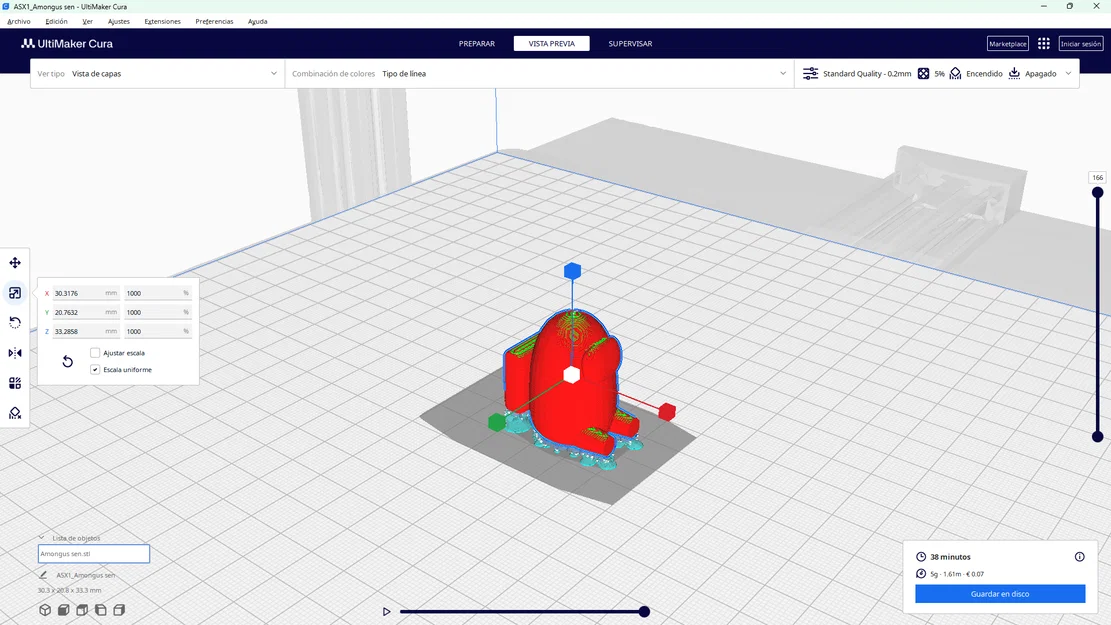Play the layer simulation
This screenshot has height=625, width=1111.
[x=386, y=612]
